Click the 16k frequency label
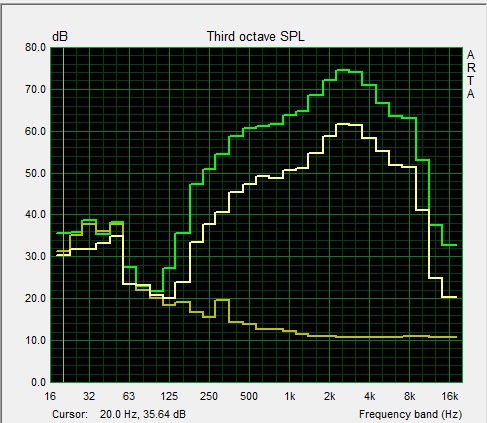Viewport: 487px width, 423px height. pyautogui.click(x=450, y=396)
